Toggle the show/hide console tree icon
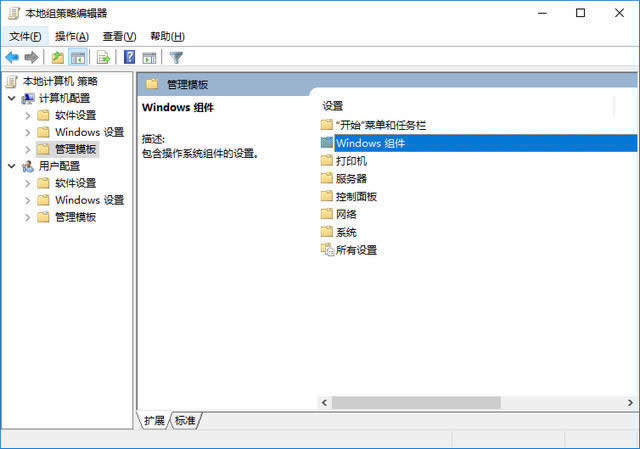Viewport: 640px width, 449px height. pos(77,57)
